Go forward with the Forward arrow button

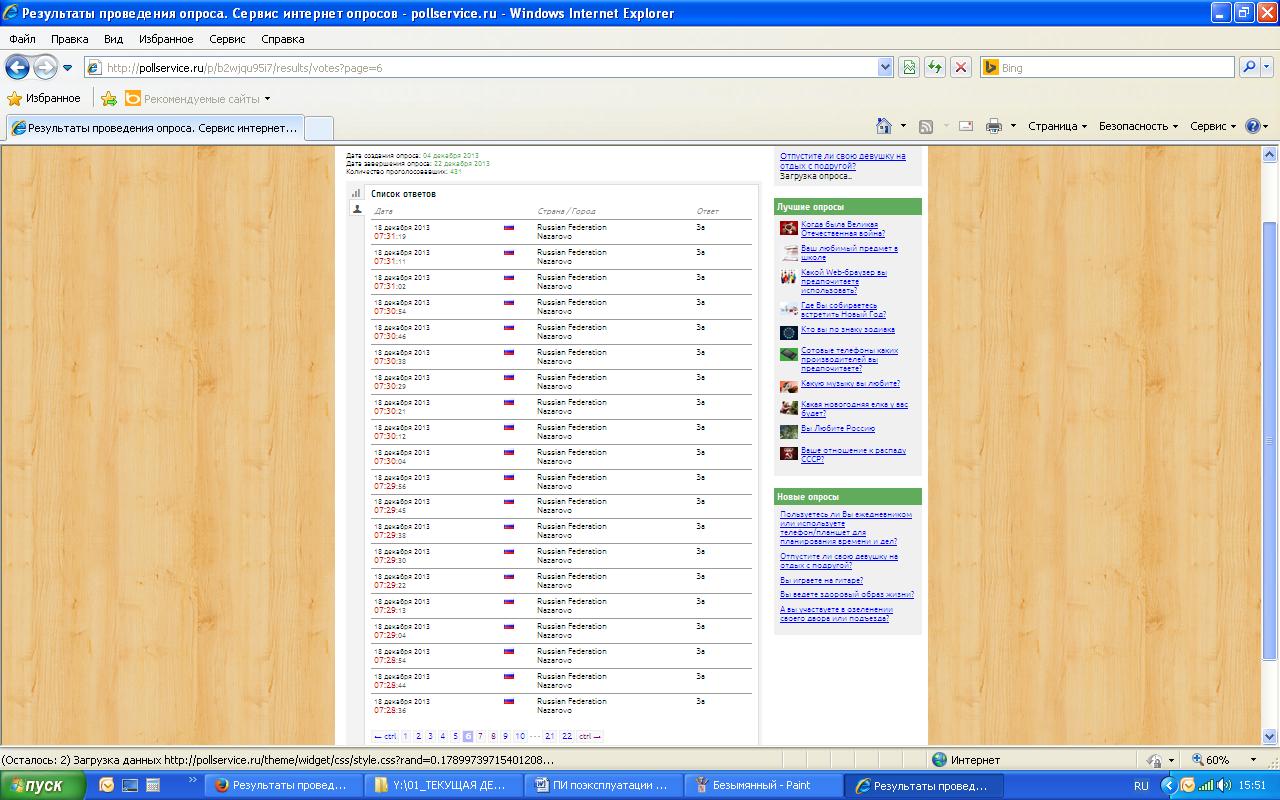coord(45,67)
